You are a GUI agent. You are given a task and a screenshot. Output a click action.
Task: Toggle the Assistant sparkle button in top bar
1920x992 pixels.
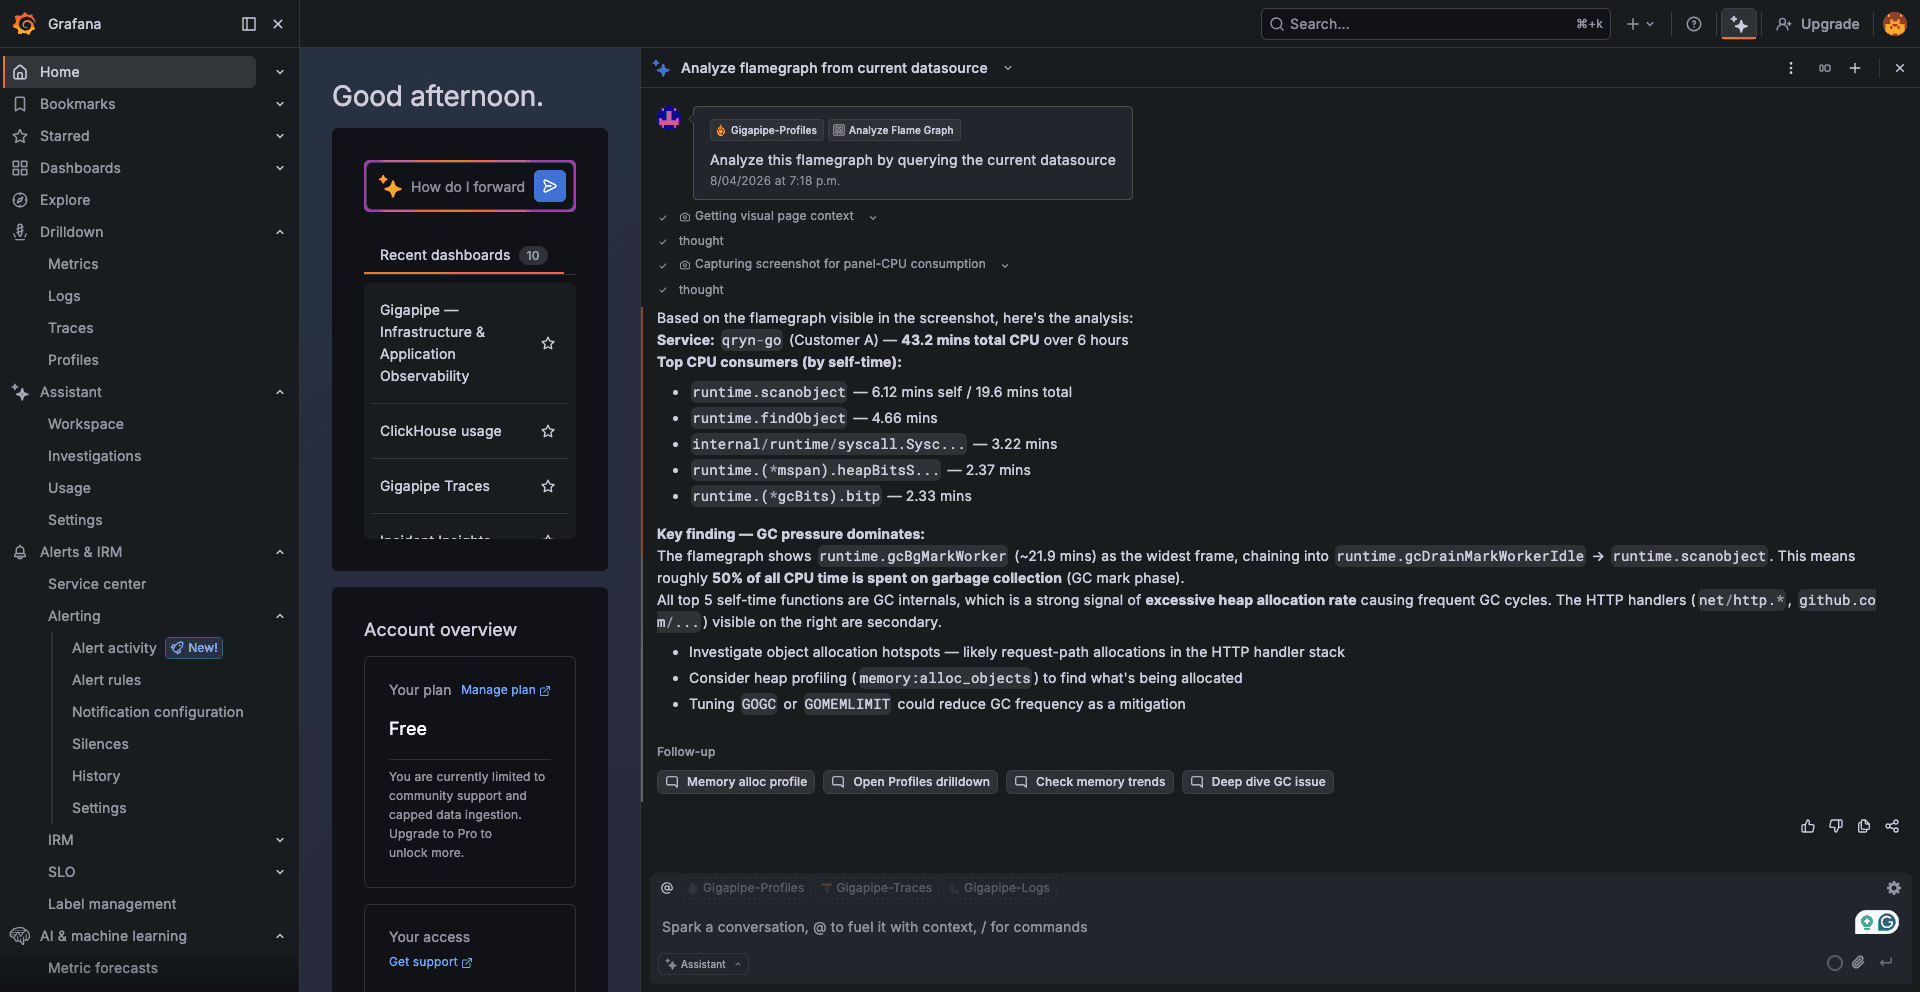coord(1740,24)
